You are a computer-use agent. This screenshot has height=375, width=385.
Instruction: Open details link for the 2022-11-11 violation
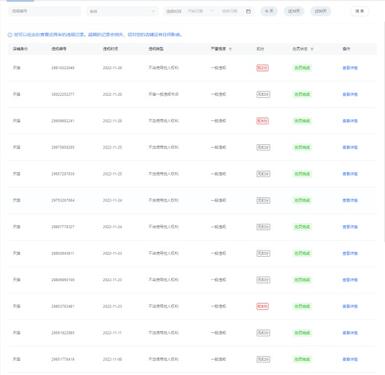(350, 333)
